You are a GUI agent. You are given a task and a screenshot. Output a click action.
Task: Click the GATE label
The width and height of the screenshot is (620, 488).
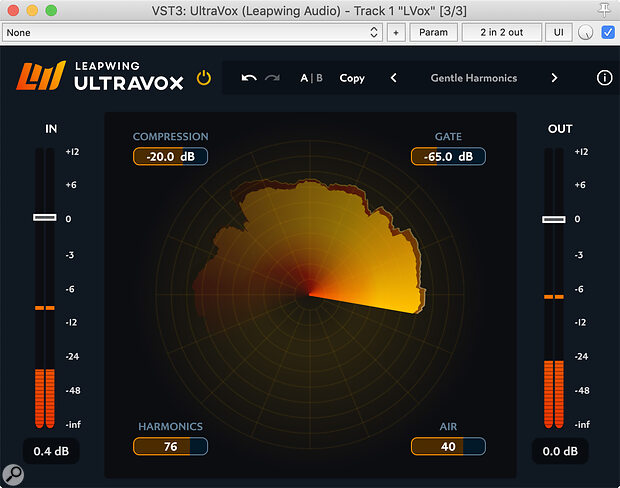448,136
